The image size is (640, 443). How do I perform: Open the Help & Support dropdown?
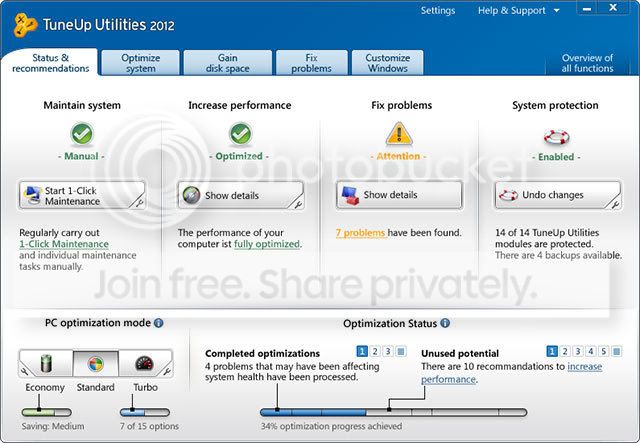(518, 11)
